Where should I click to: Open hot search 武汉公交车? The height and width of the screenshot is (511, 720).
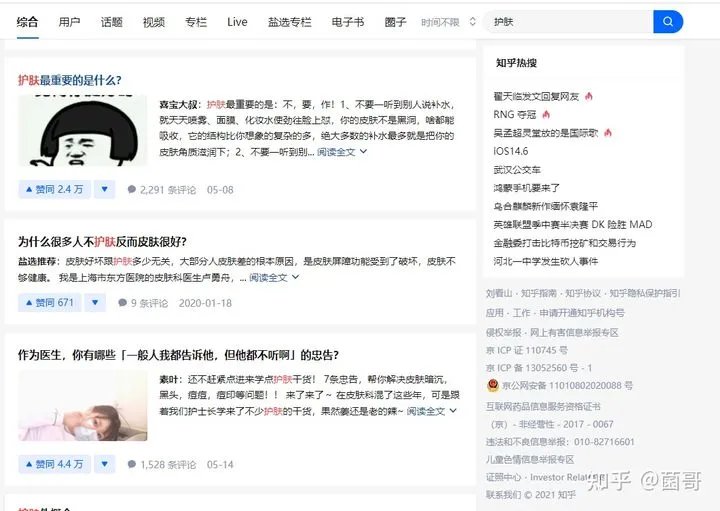[x=517, y=169]
